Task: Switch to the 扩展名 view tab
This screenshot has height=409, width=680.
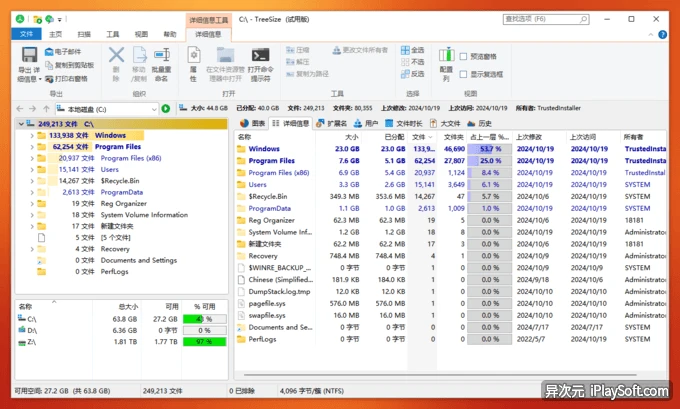Action: click(331, 124)
